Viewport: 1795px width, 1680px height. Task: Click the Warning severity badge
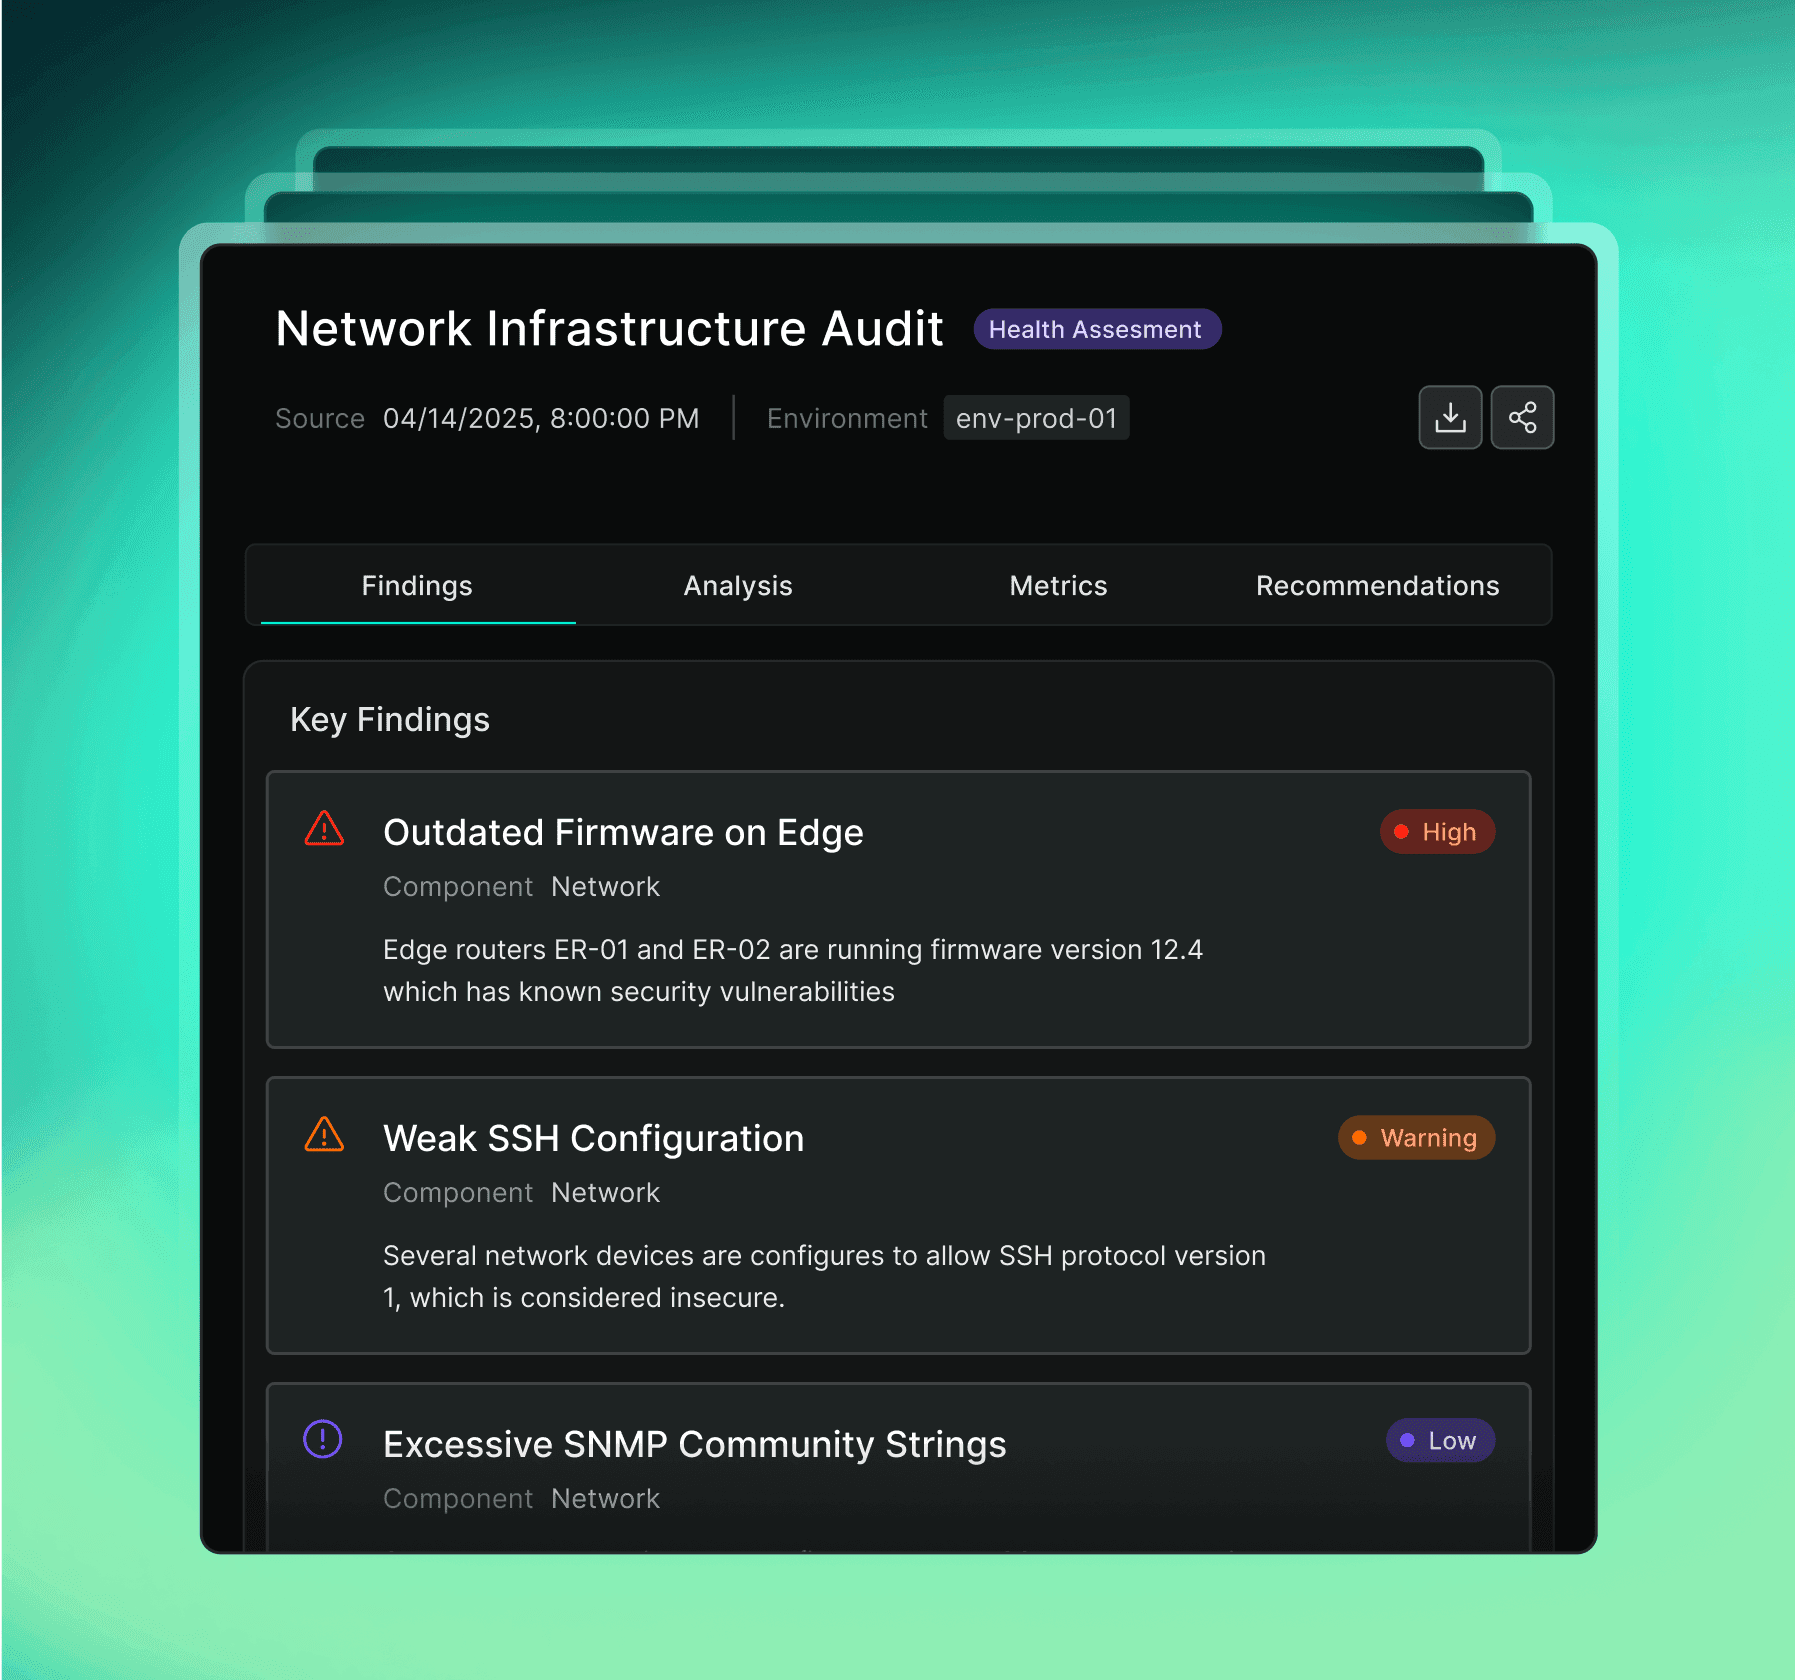pyautogui.click(x=1416, y=1137)
